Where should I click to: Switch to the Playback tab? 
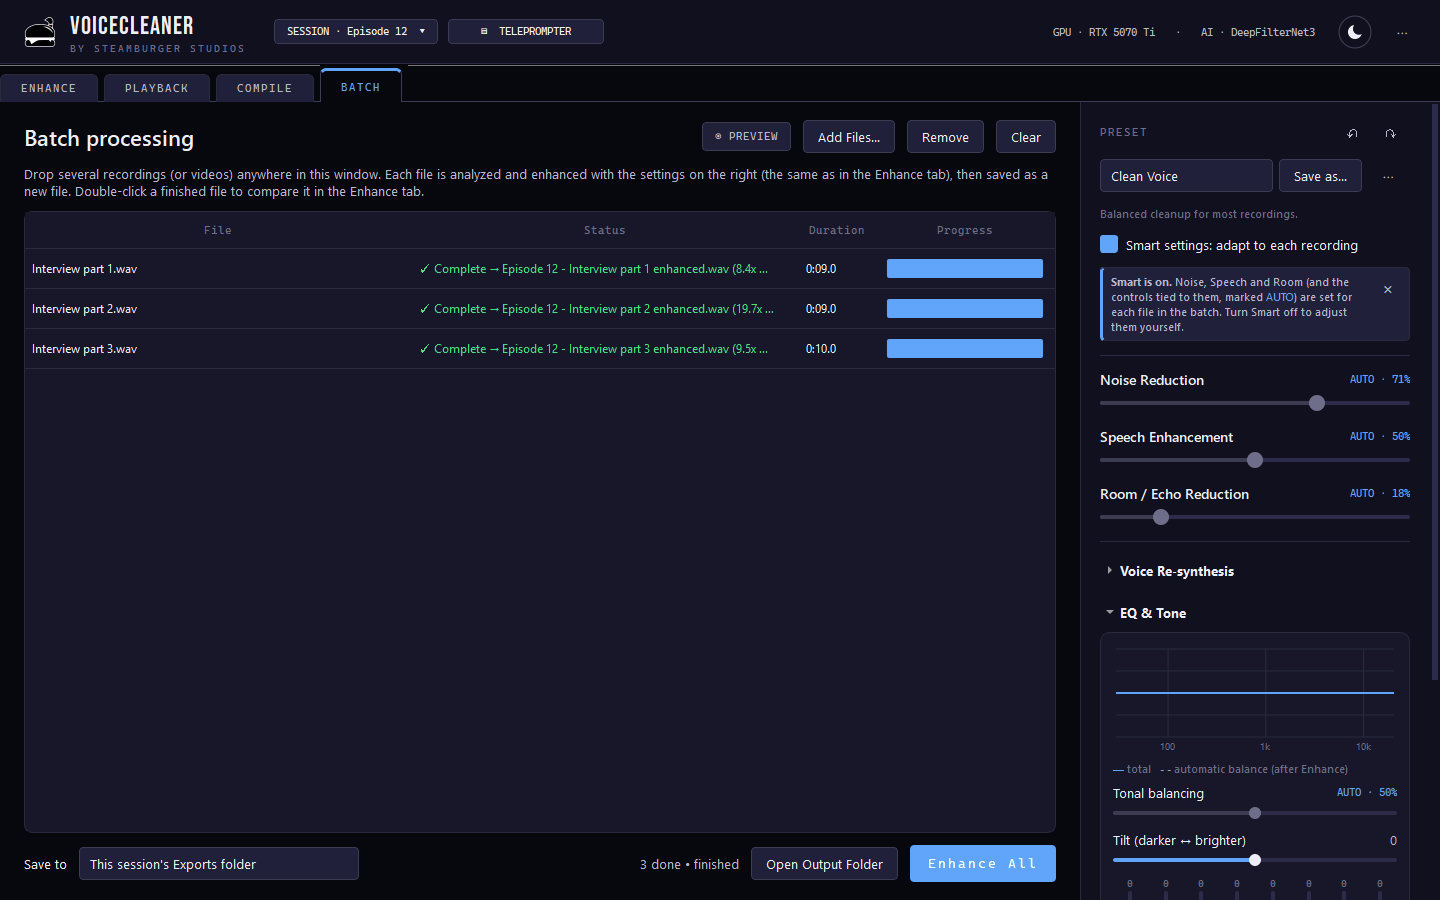pyautogui.click(x=157, y=88)
